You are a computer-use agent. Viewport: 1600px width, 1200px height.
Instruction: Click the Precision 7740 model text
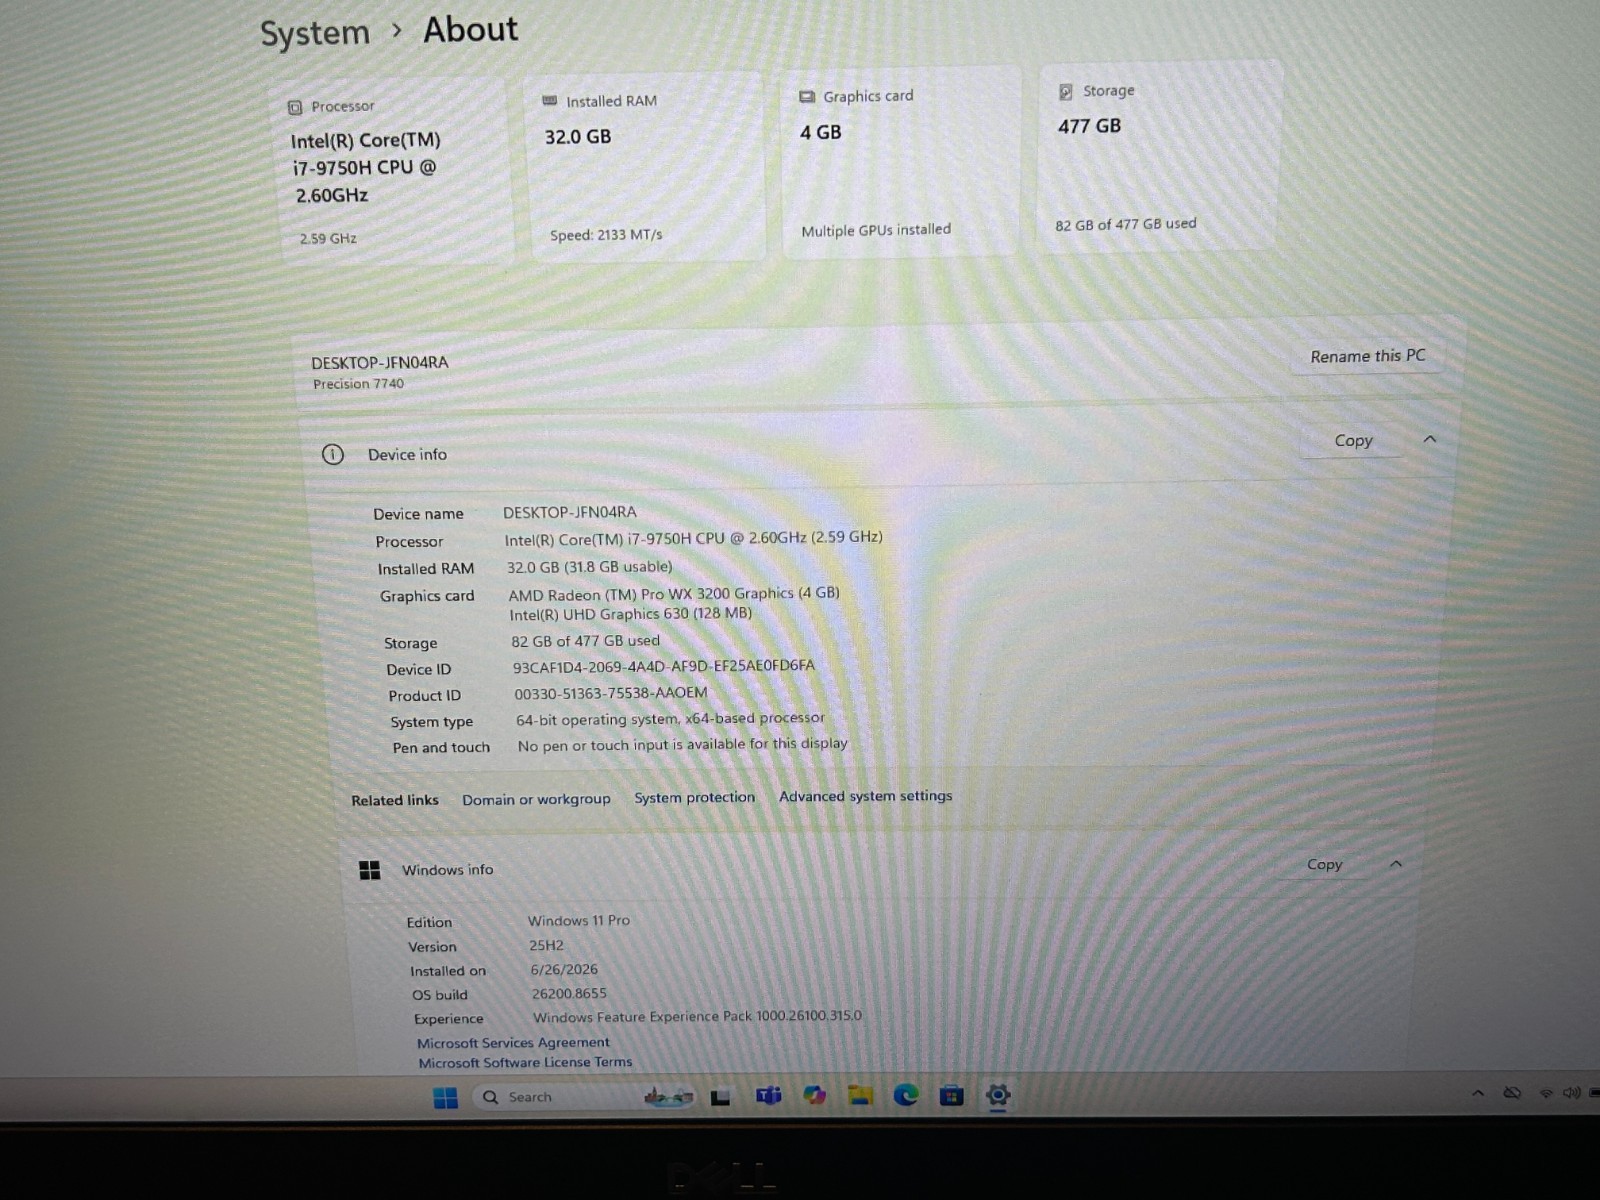pos(358,384)
